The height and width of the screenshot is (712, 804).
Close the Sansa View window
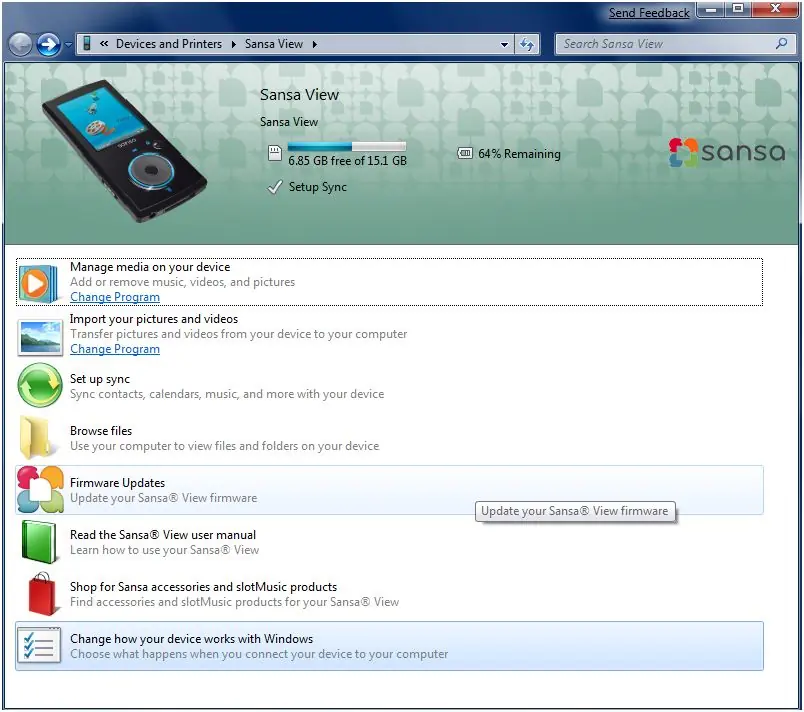click(774, 9)
